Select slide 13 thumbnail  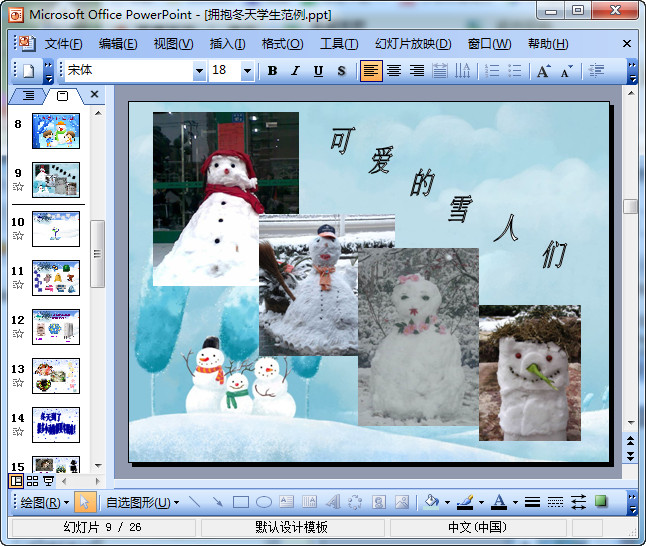56,376
